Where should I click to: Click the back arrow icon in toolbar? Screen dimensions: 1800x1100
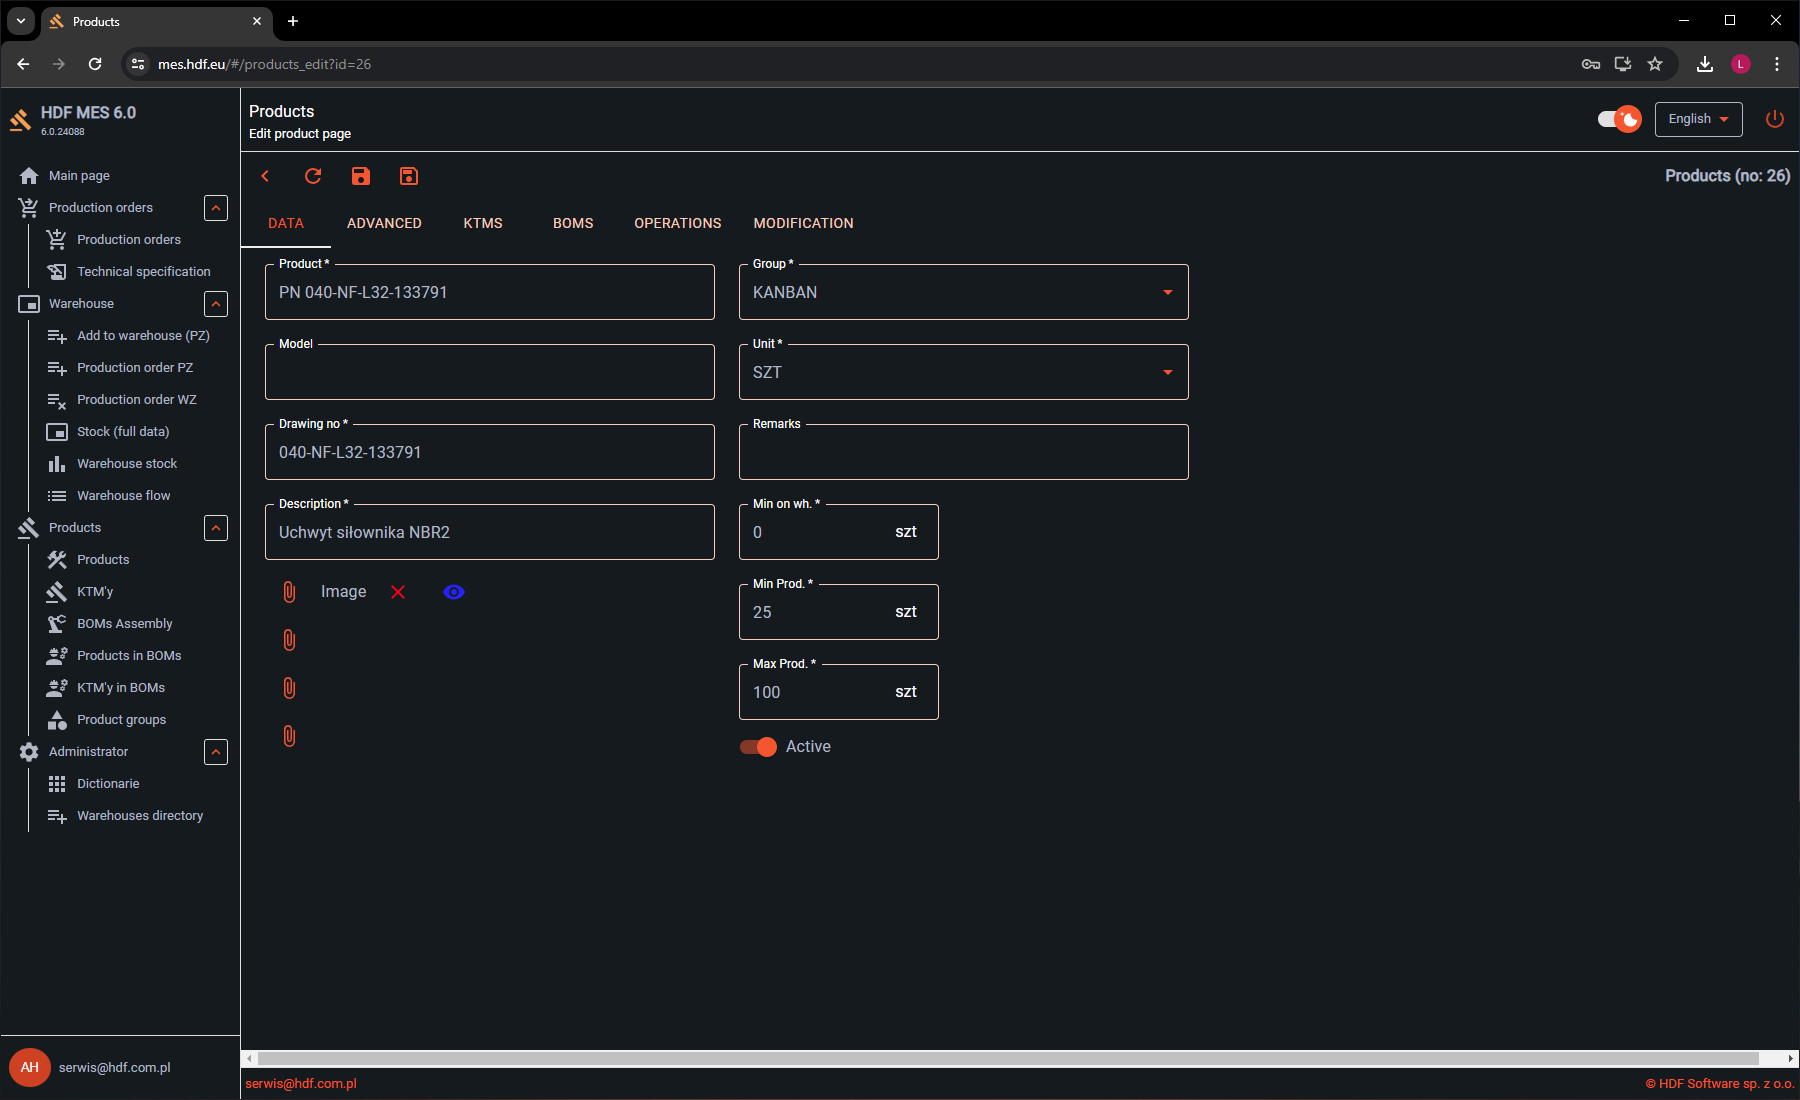tap(265, 176)
